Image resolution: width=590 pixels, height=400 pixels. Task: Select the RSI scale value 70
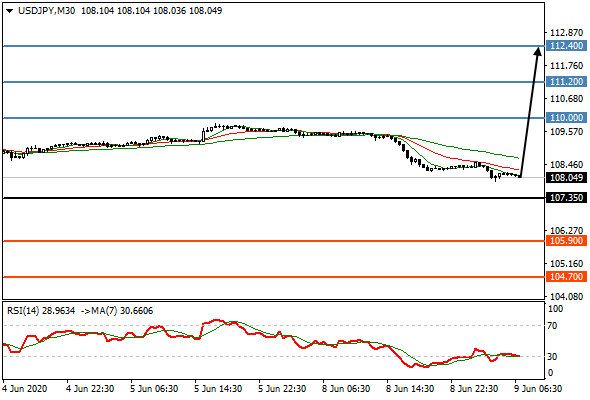[x=552, y=326]
